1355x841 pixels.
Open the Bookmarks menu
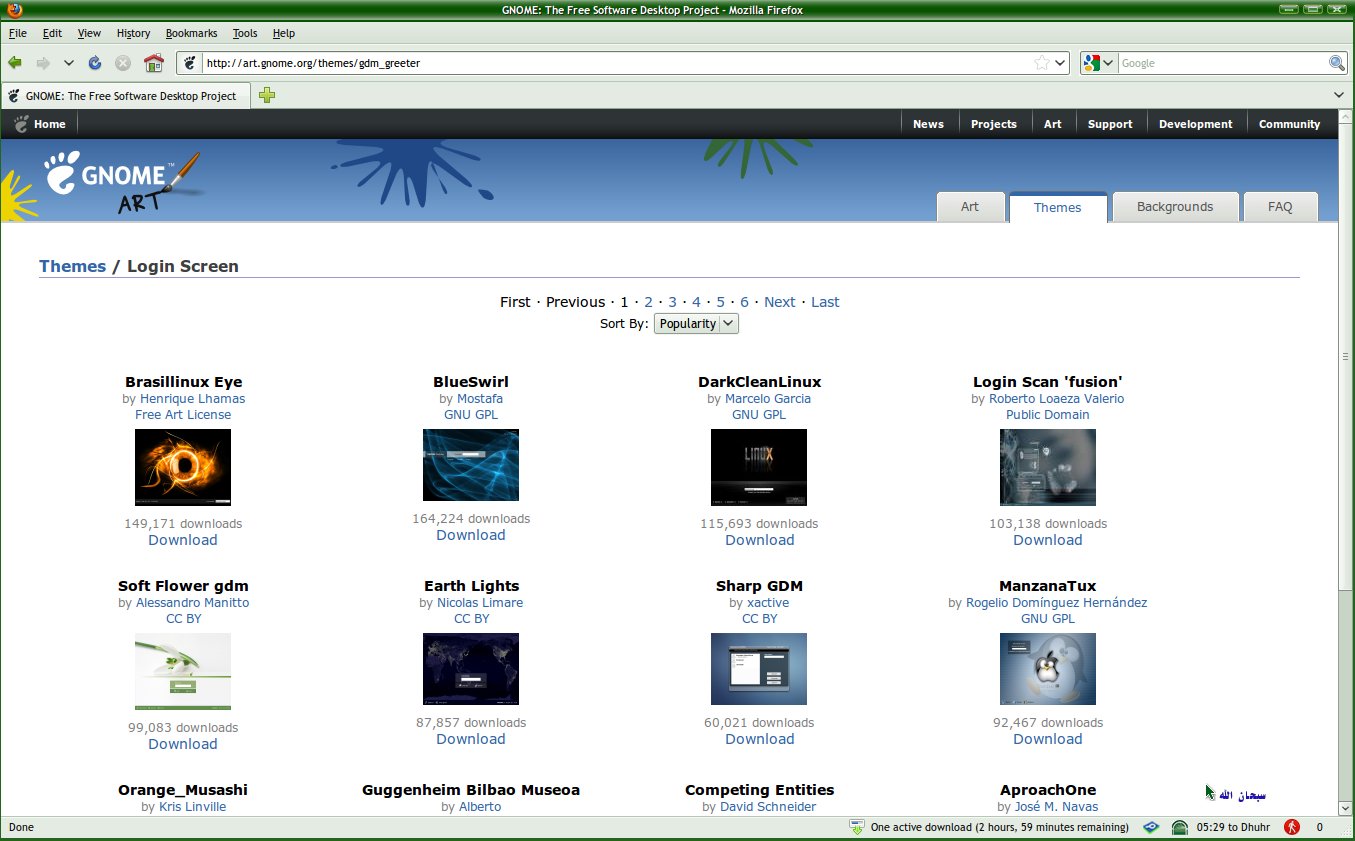[x=191, y=33]
